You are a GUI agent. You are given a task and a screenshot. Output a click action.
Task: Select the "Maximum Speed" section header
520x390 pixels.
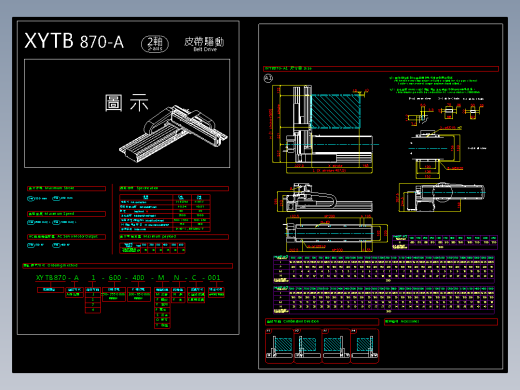click(x=66, y=214)
